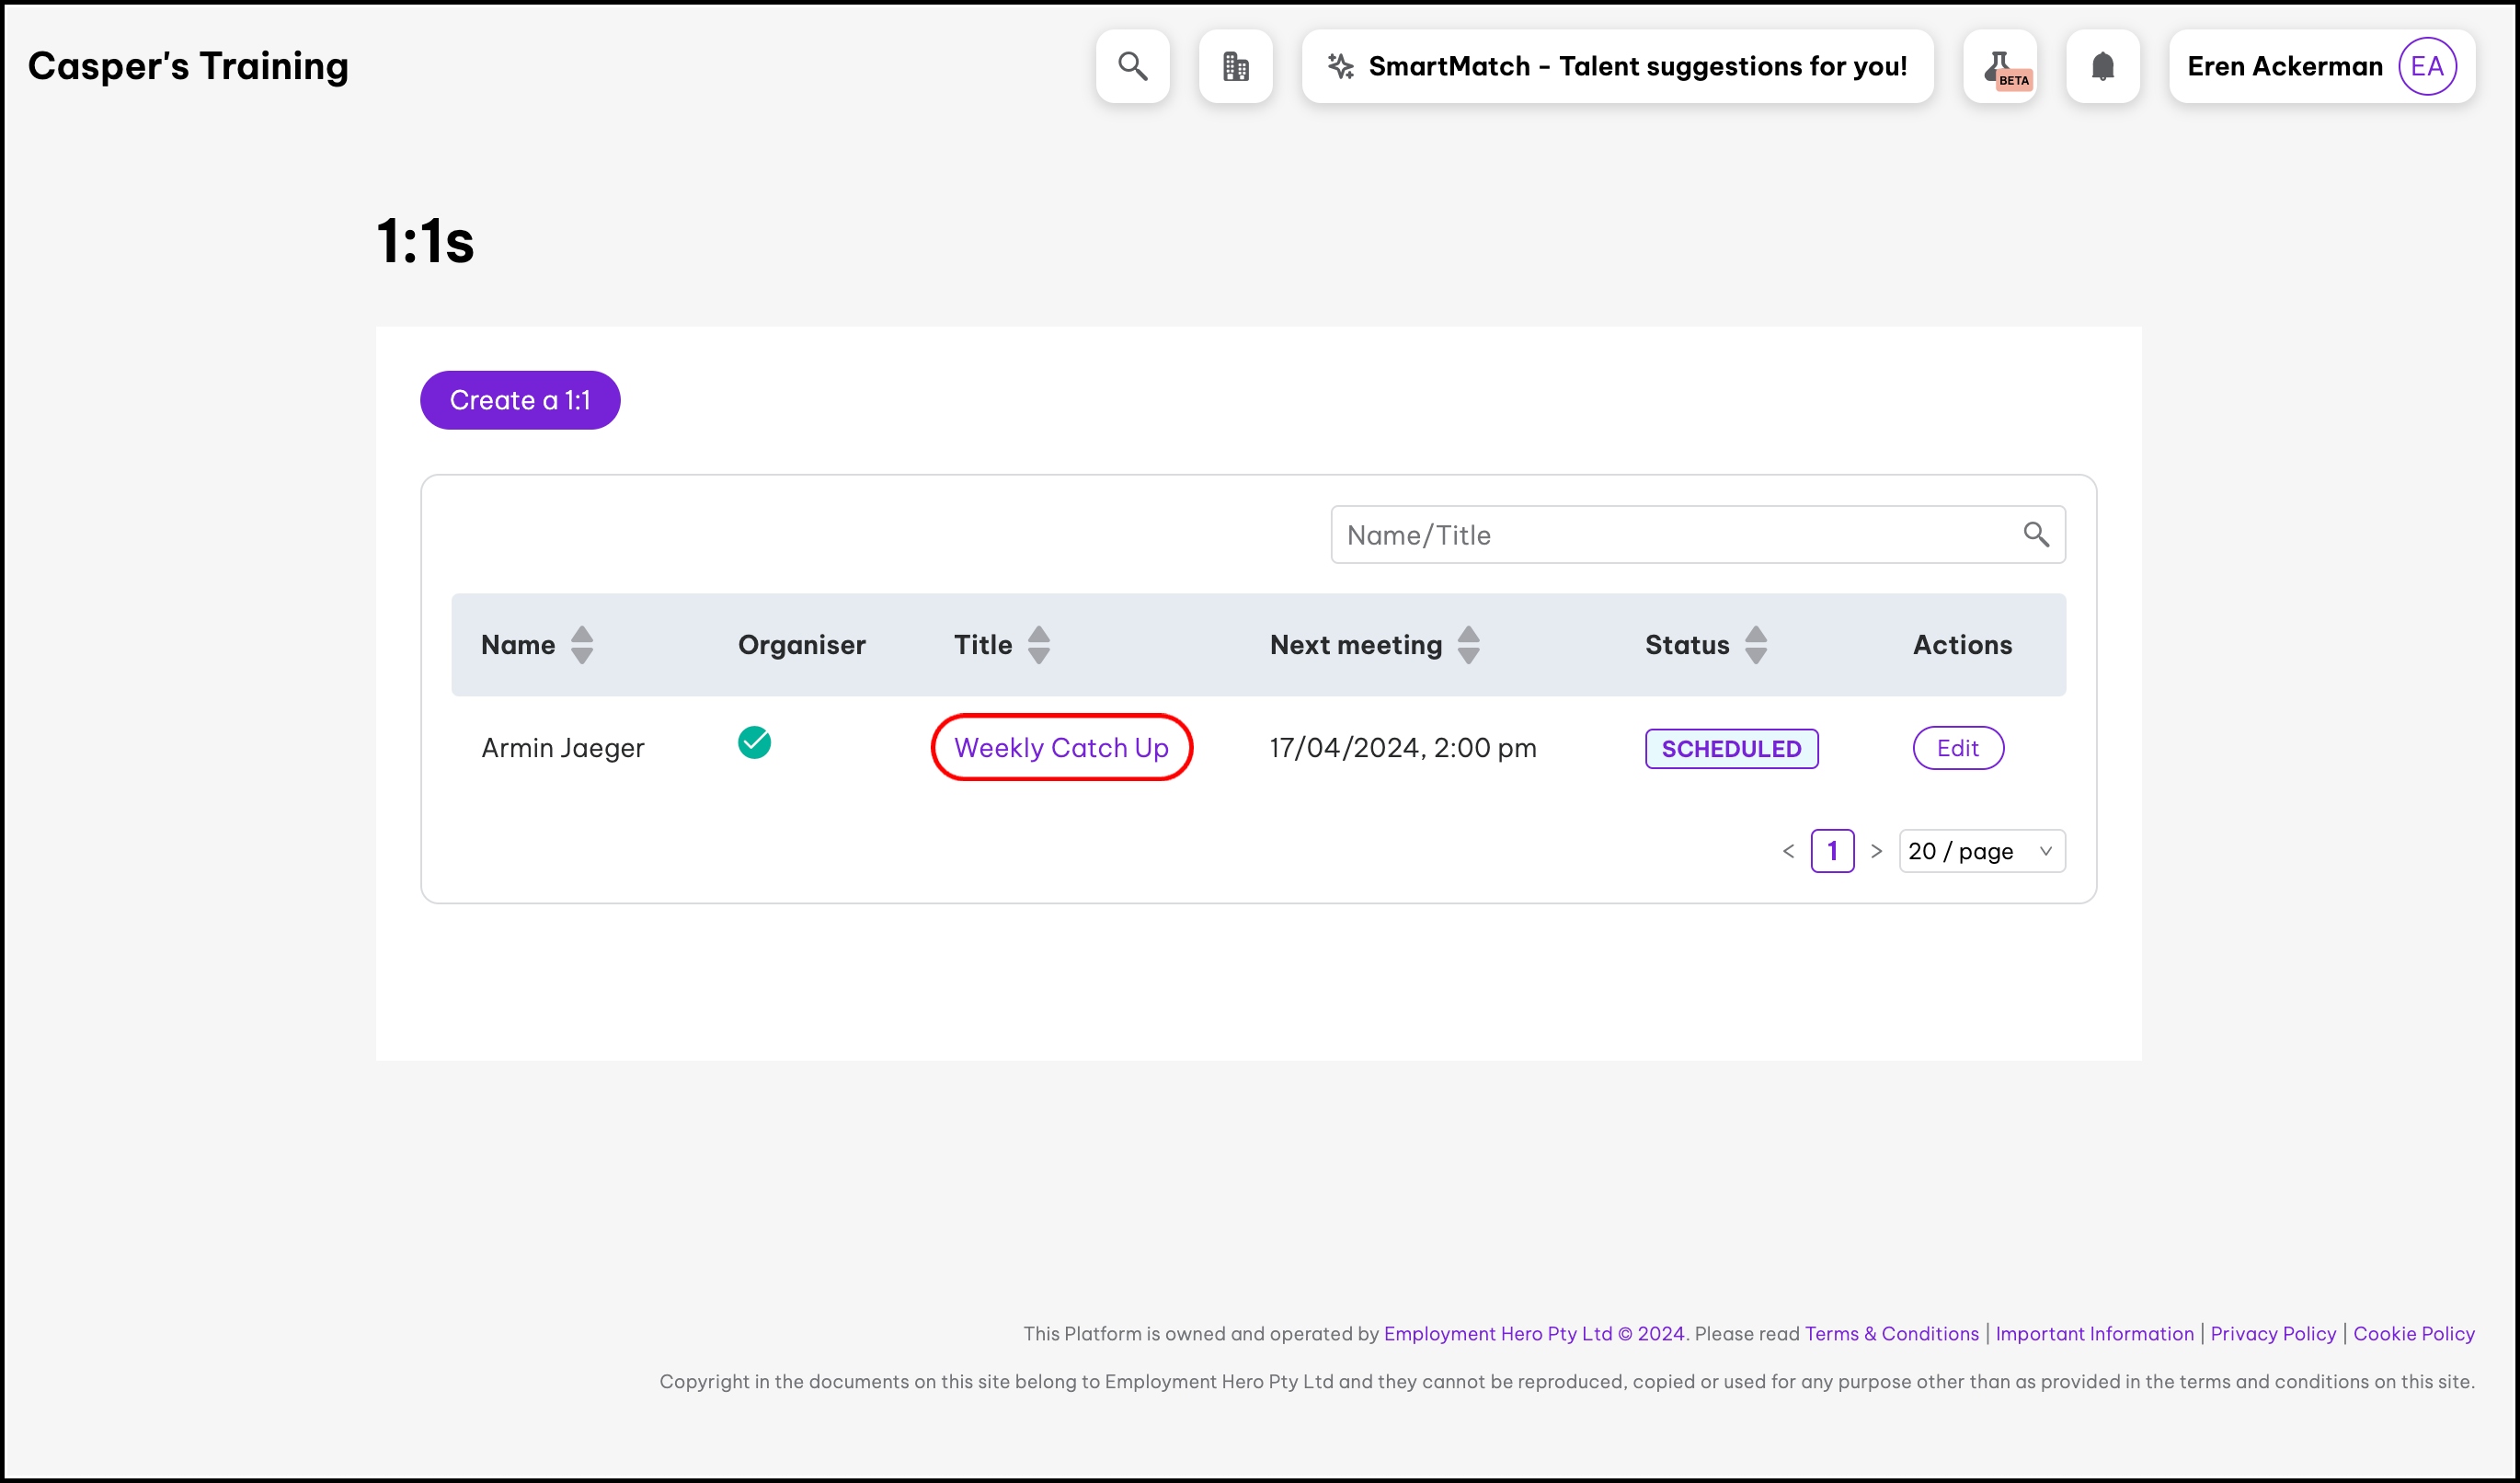Click the global search magnifier icon
Viewport: 2520px width, 1483px height.
point(1132,66)
